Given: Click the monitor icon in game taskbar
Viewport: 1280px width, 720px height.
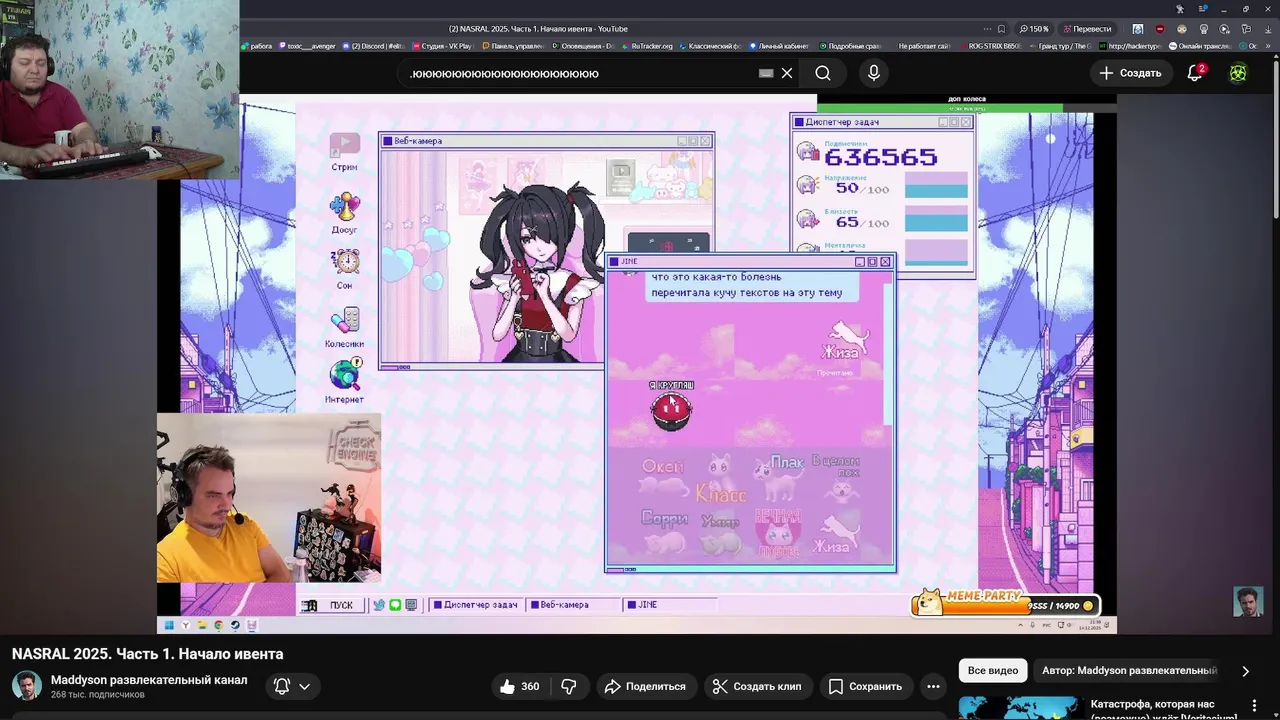Looking at the screenshot, I should (411, 605).
